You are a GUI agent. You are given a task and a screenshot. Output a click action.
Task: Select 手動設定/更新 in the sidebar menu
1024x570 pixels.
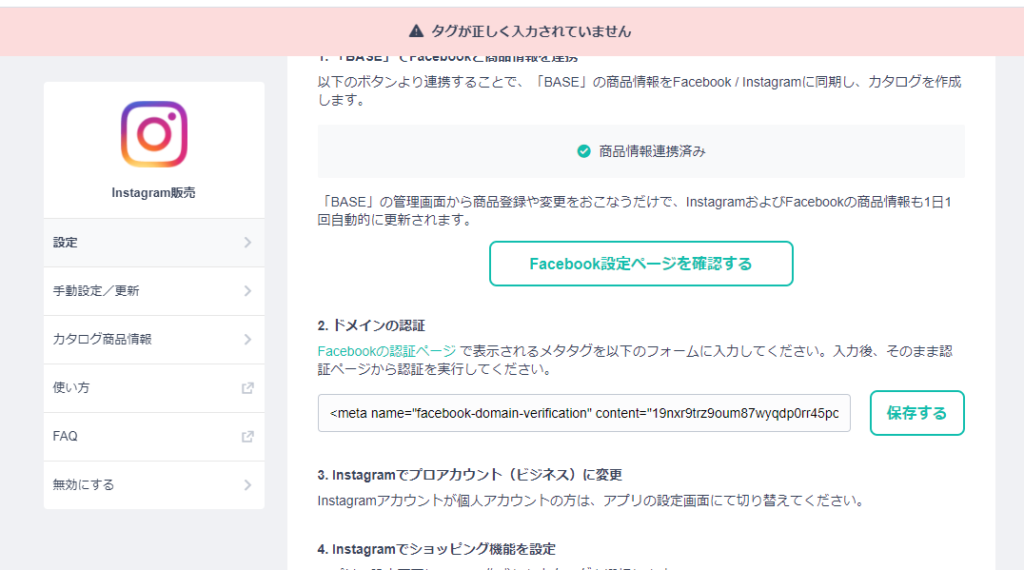pyautogui.click(x=154, y=291)
